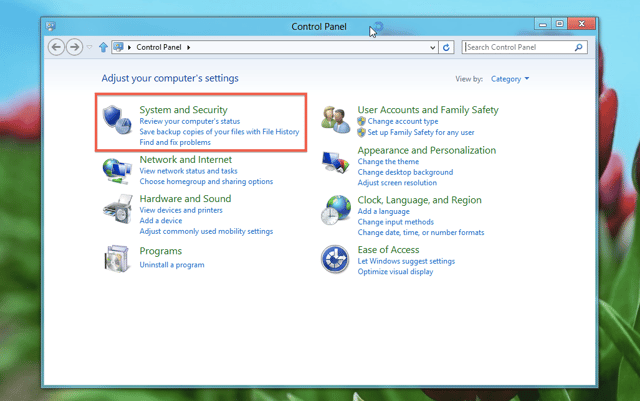Open View devices and printers

pyautogui.click(x=181, y=210)
